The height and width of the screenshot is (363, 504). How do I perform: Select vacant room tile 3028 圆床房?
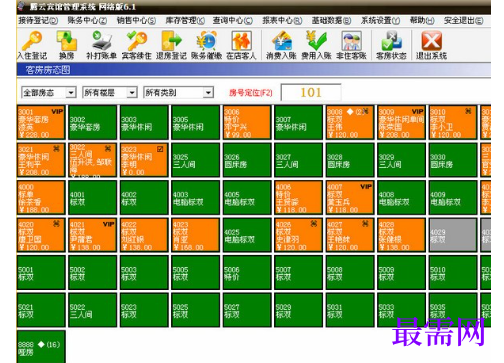click(350, 160)
